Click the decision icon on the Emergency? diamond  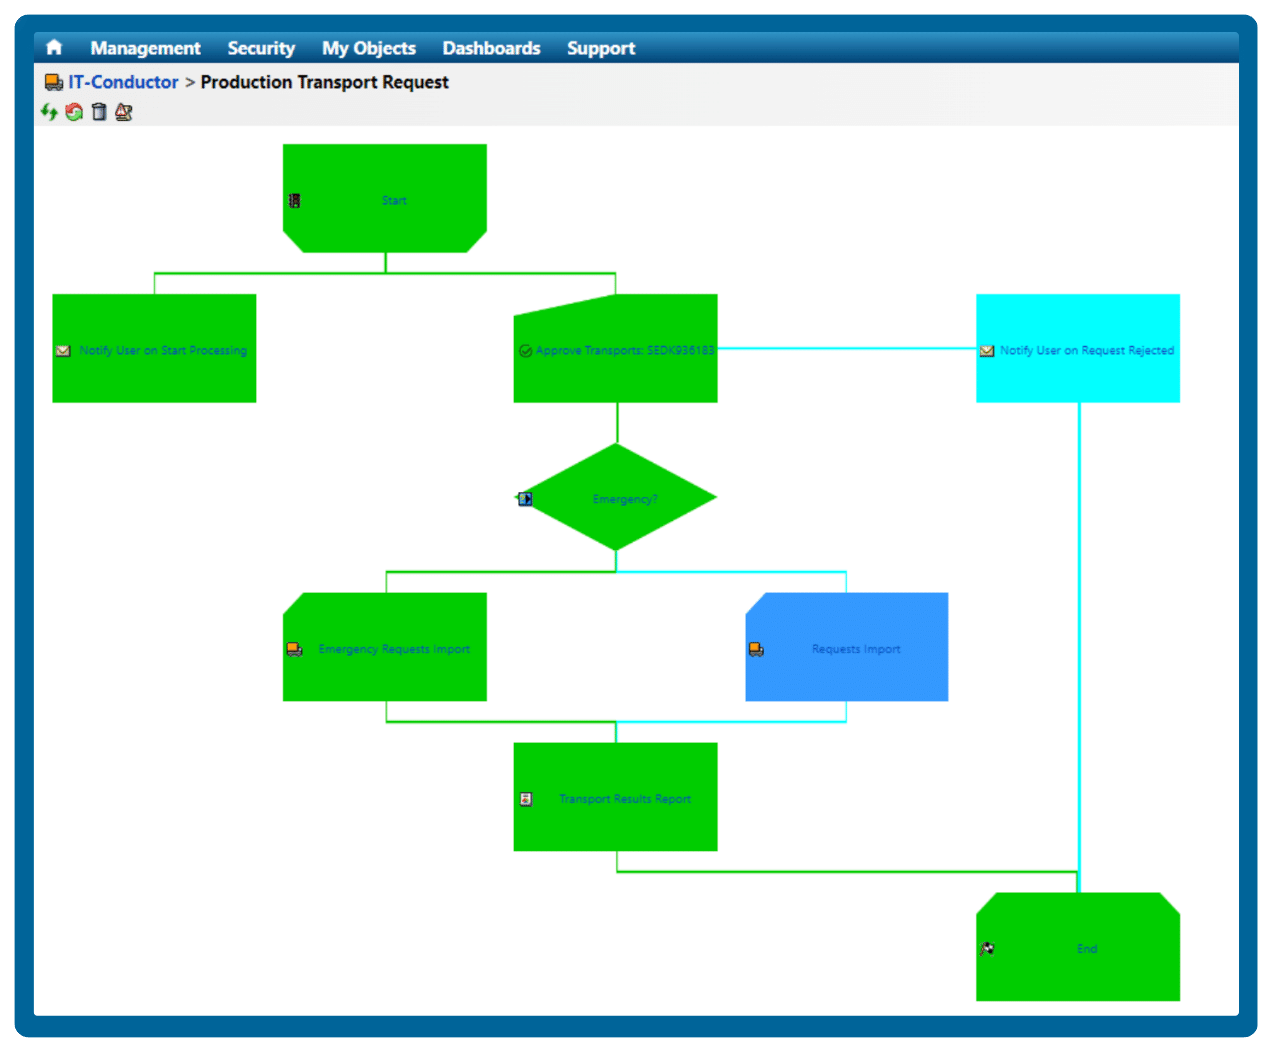coord(524,498)
